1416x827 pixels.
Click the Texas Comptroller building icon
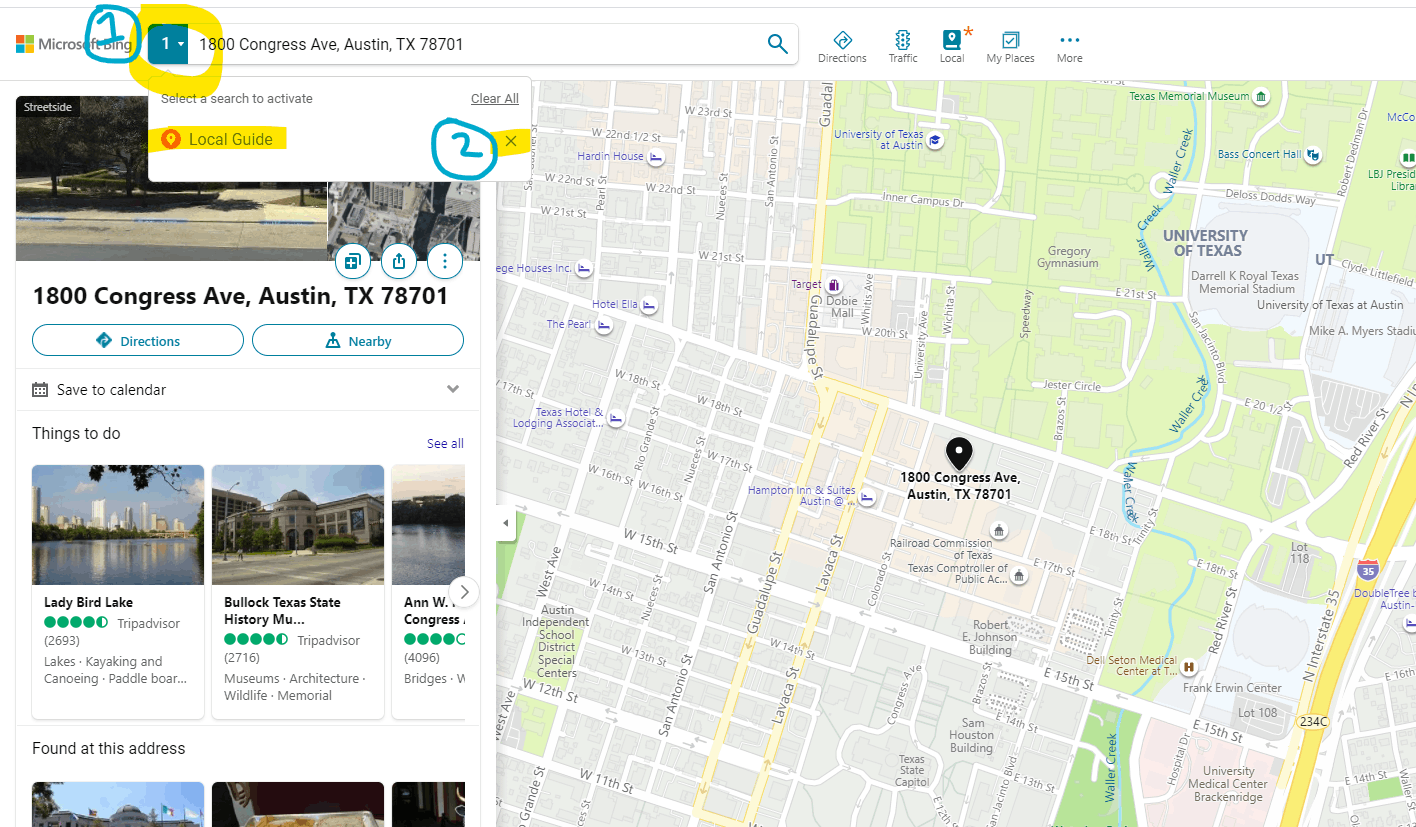tap(1018, 575)
